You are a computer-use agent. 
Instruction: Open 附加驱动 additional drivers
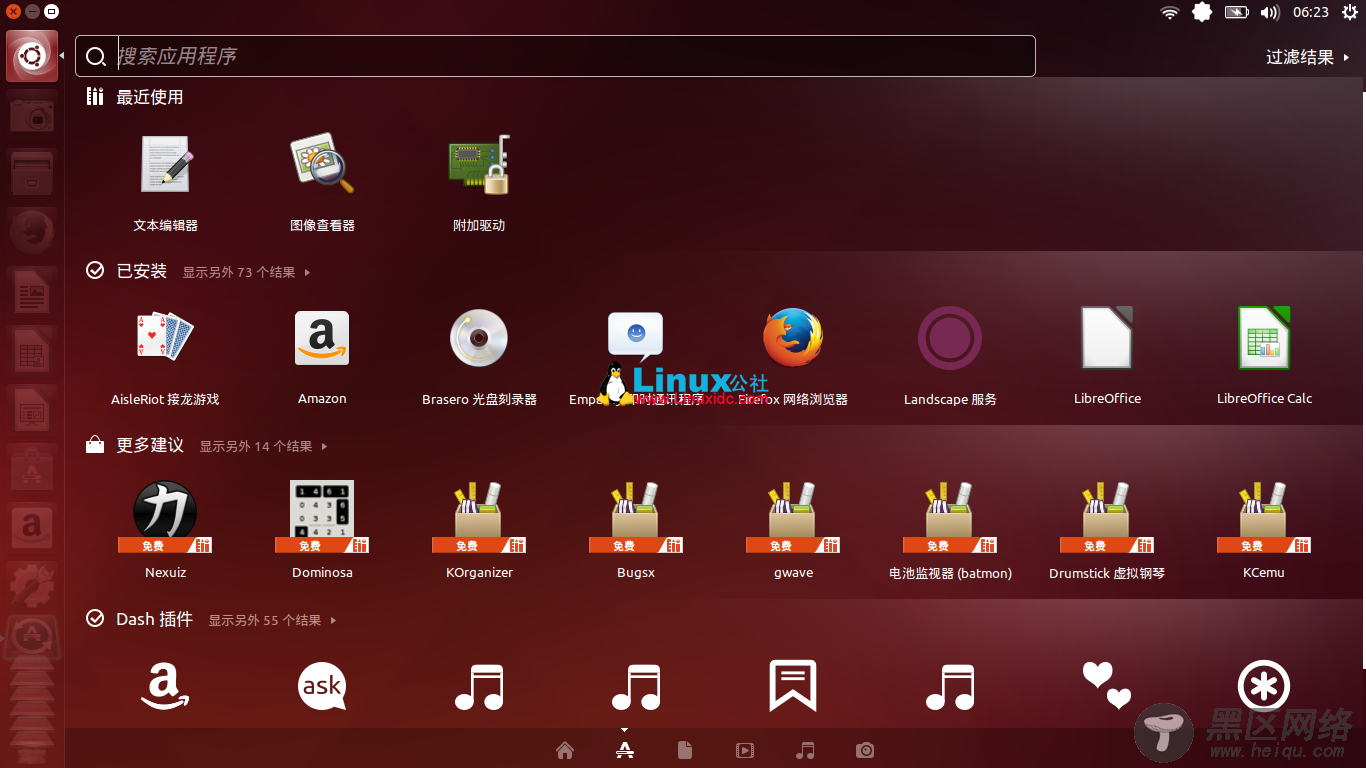click(x=479, y=165)
